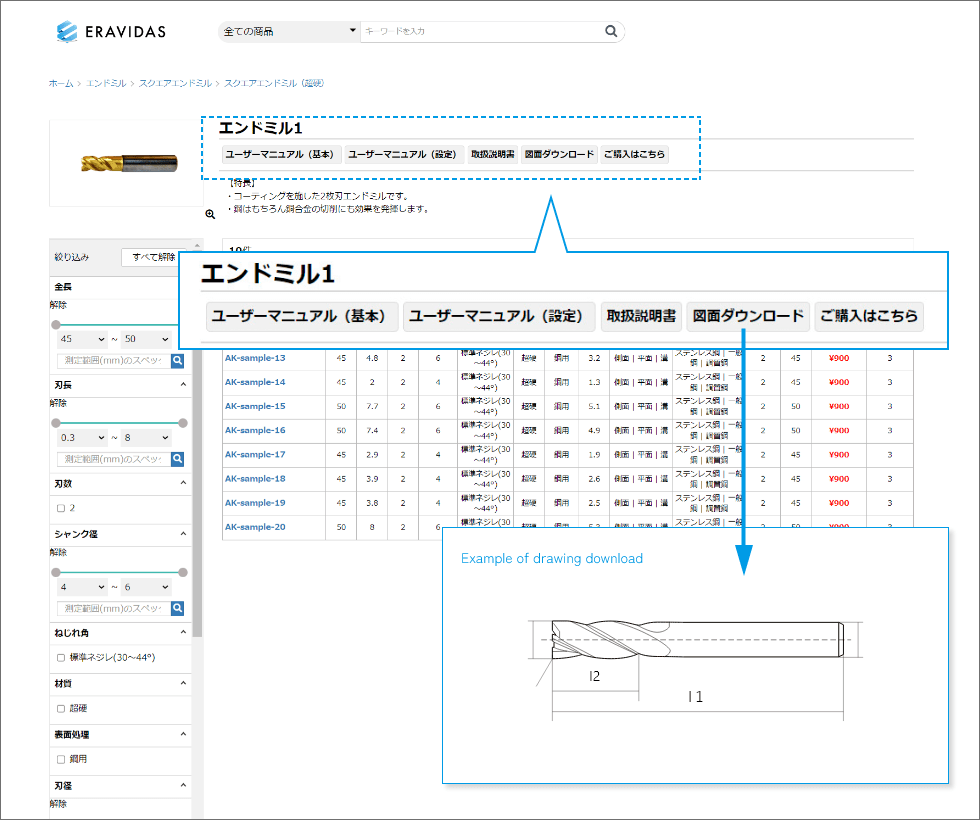The height and width of the screenshot is (820, 980).
Task: Collapse the 刃径 filter section
Action: [183, 785]
